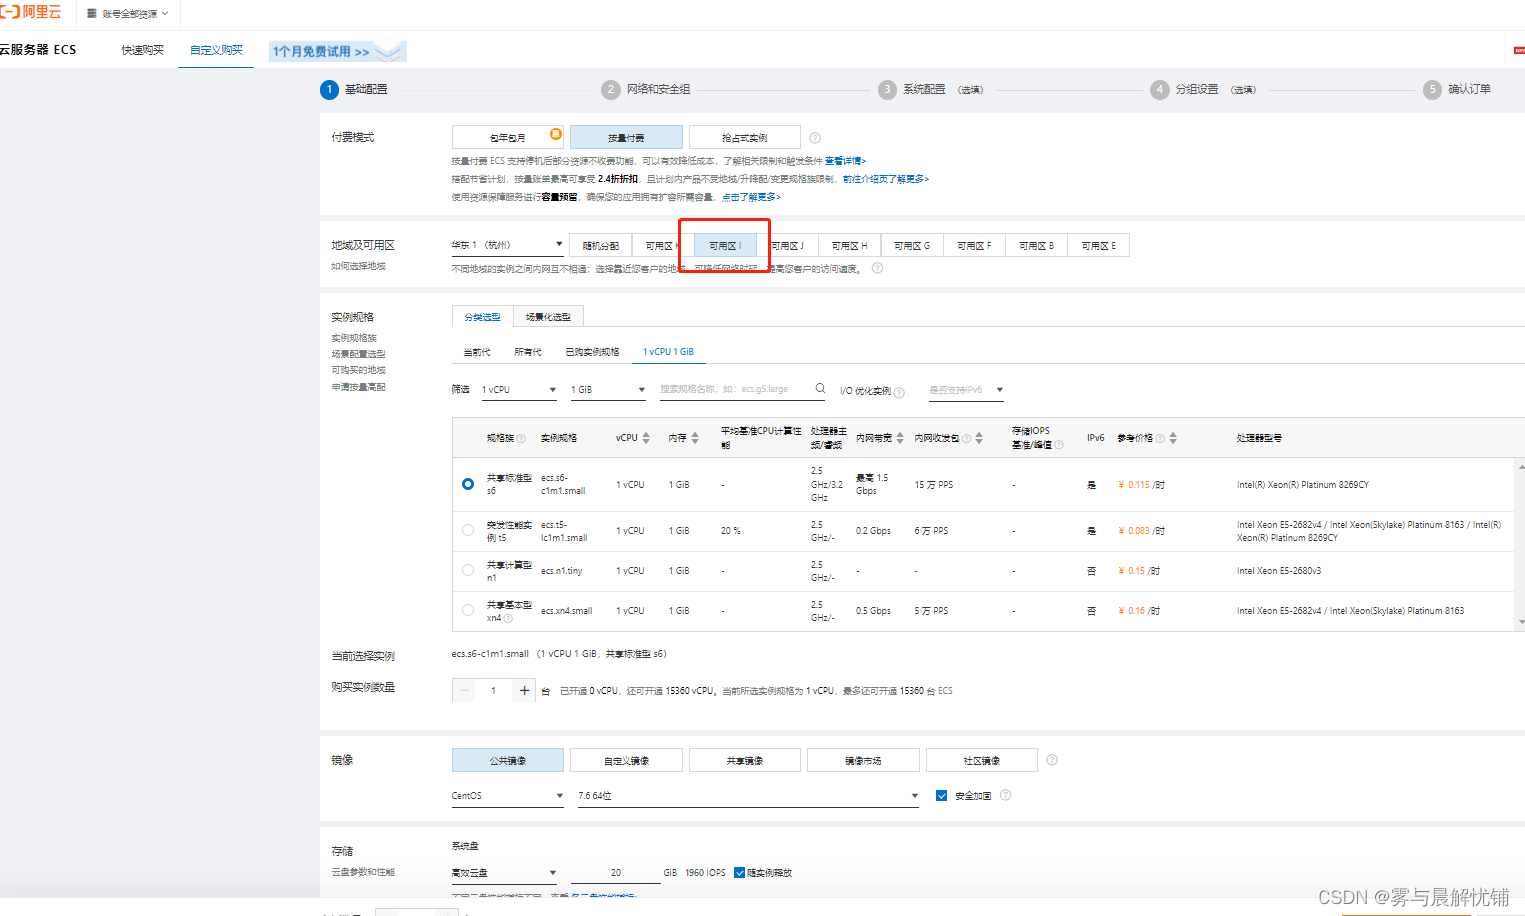Click the search magnifier icon
Image resolution: width=1525 pixels, height=916 pixels.
(x=820, y=388)
